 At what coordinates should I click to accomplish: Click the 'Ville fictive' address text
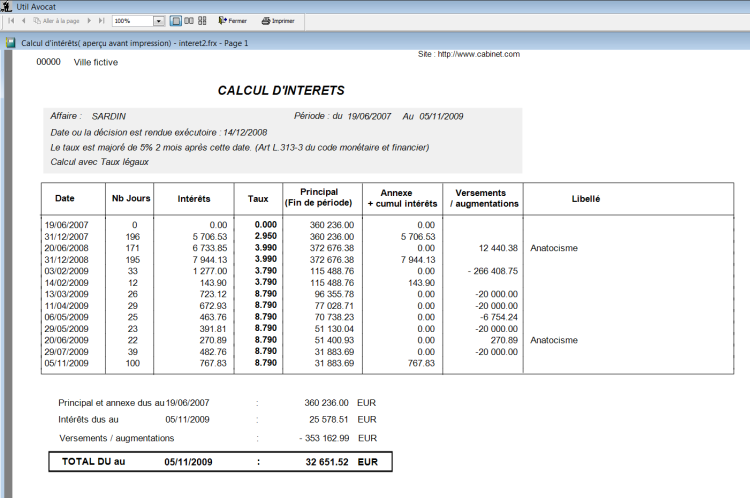tap(96, 62)
